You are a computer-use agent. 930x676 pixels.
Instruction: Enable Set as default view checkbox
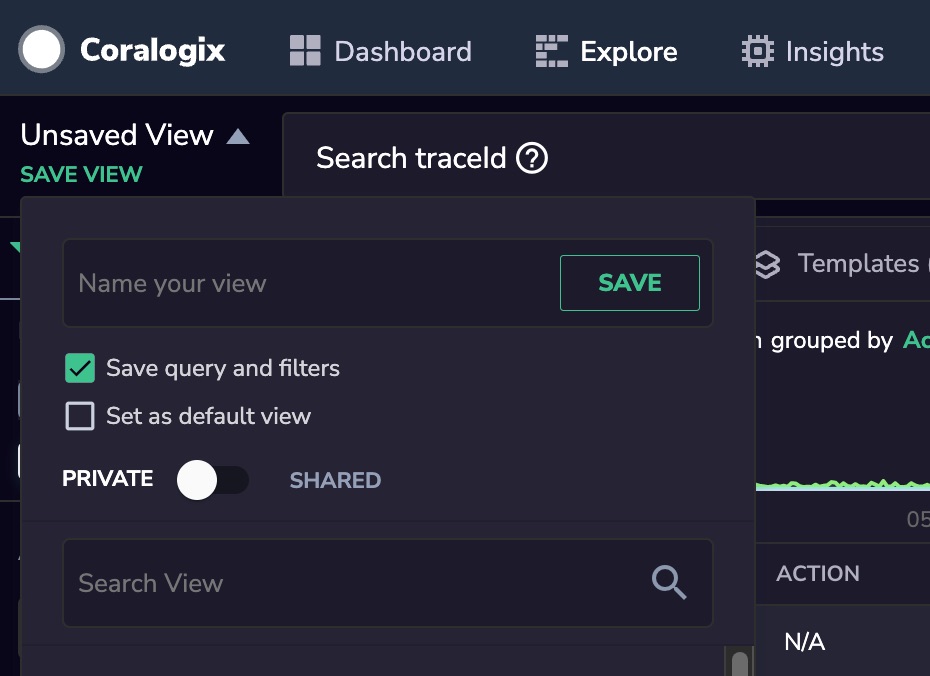click(80, 416)
